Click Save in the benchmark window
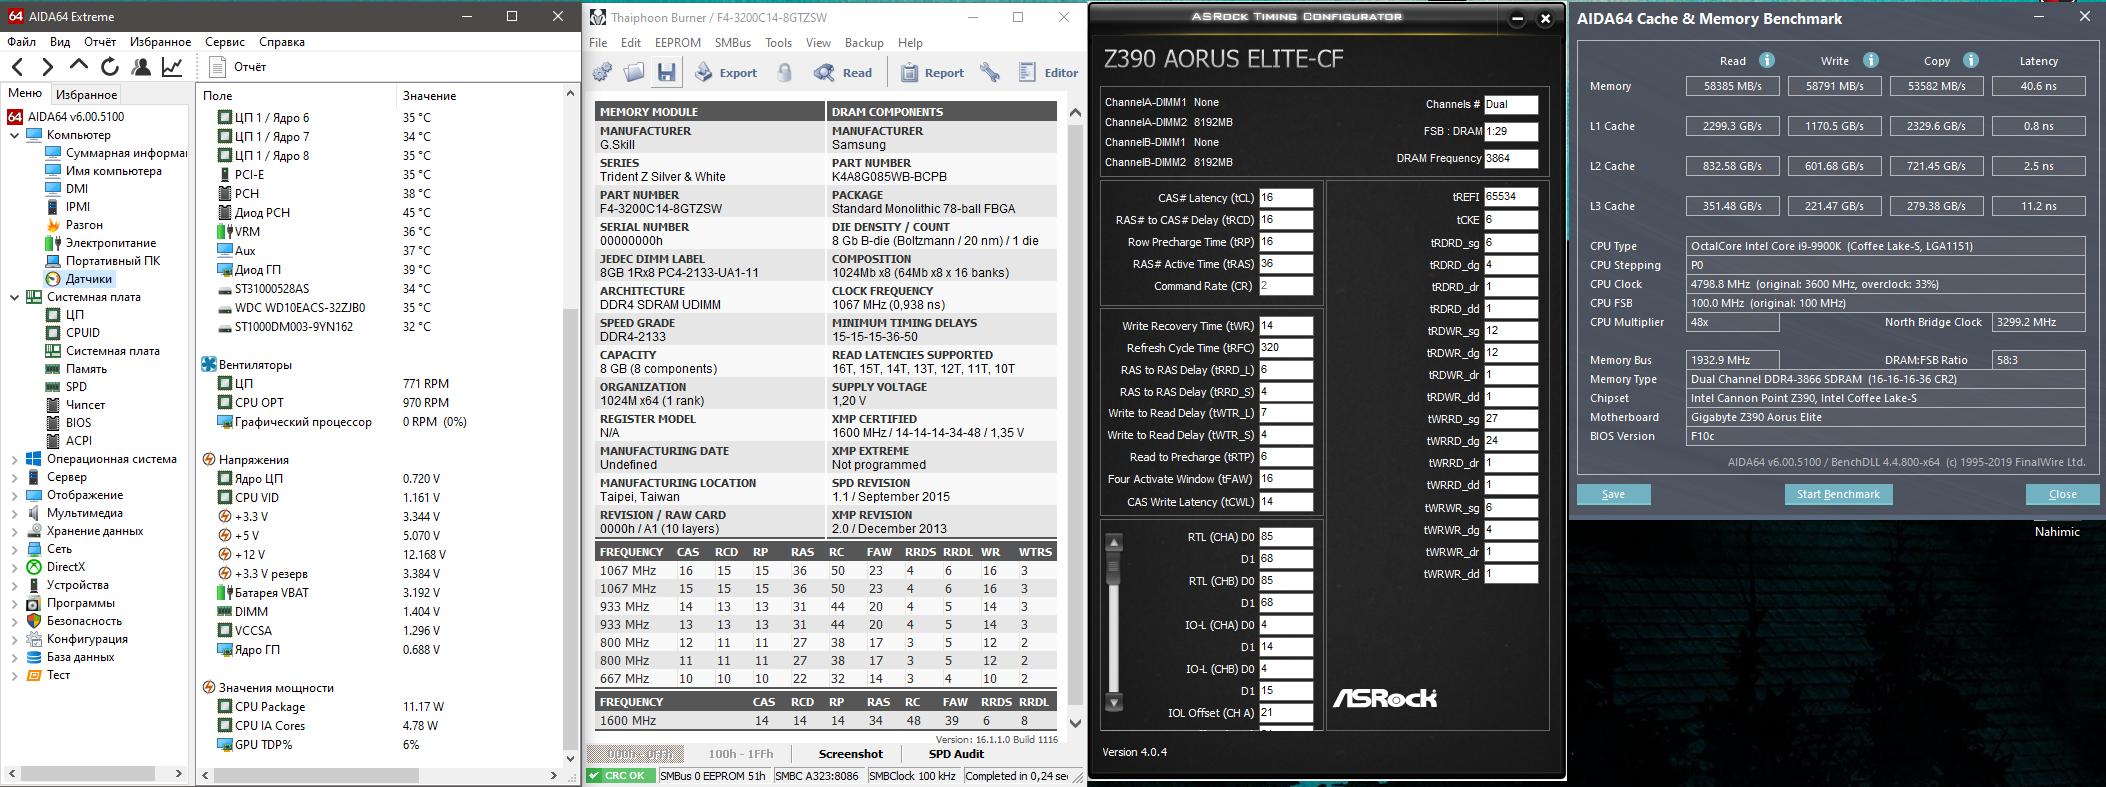The width and height of the screenshot is (2106, 787). point(1613,494)
